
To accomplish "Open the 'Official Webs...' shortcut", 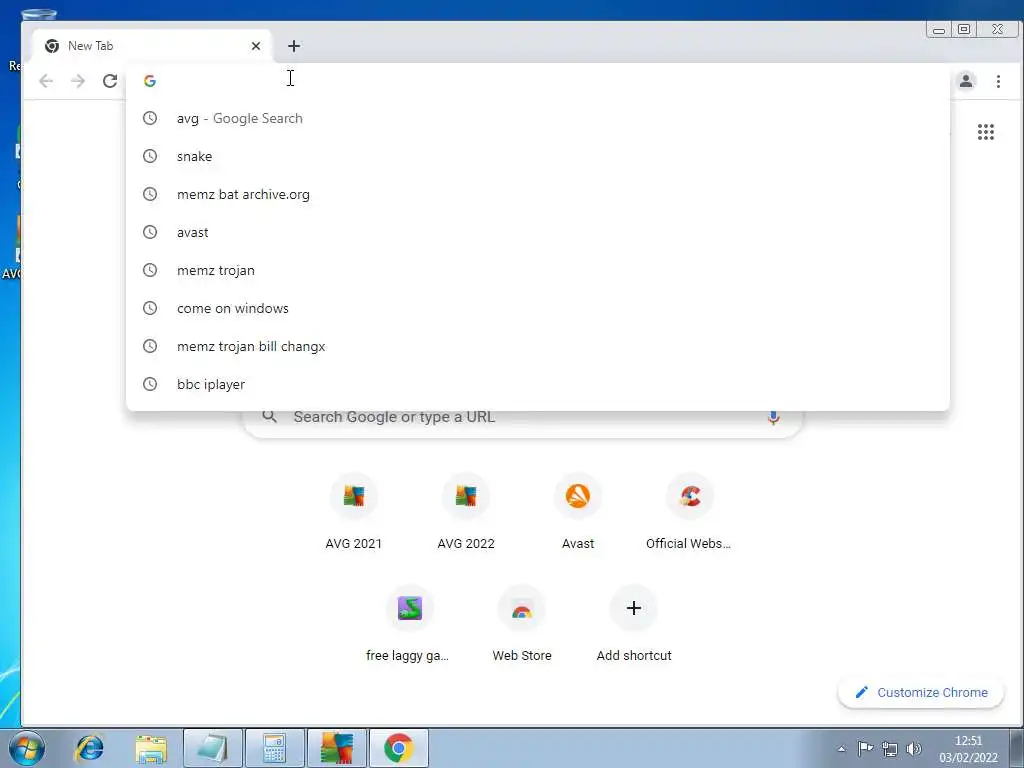I will [x=689, y=512].
